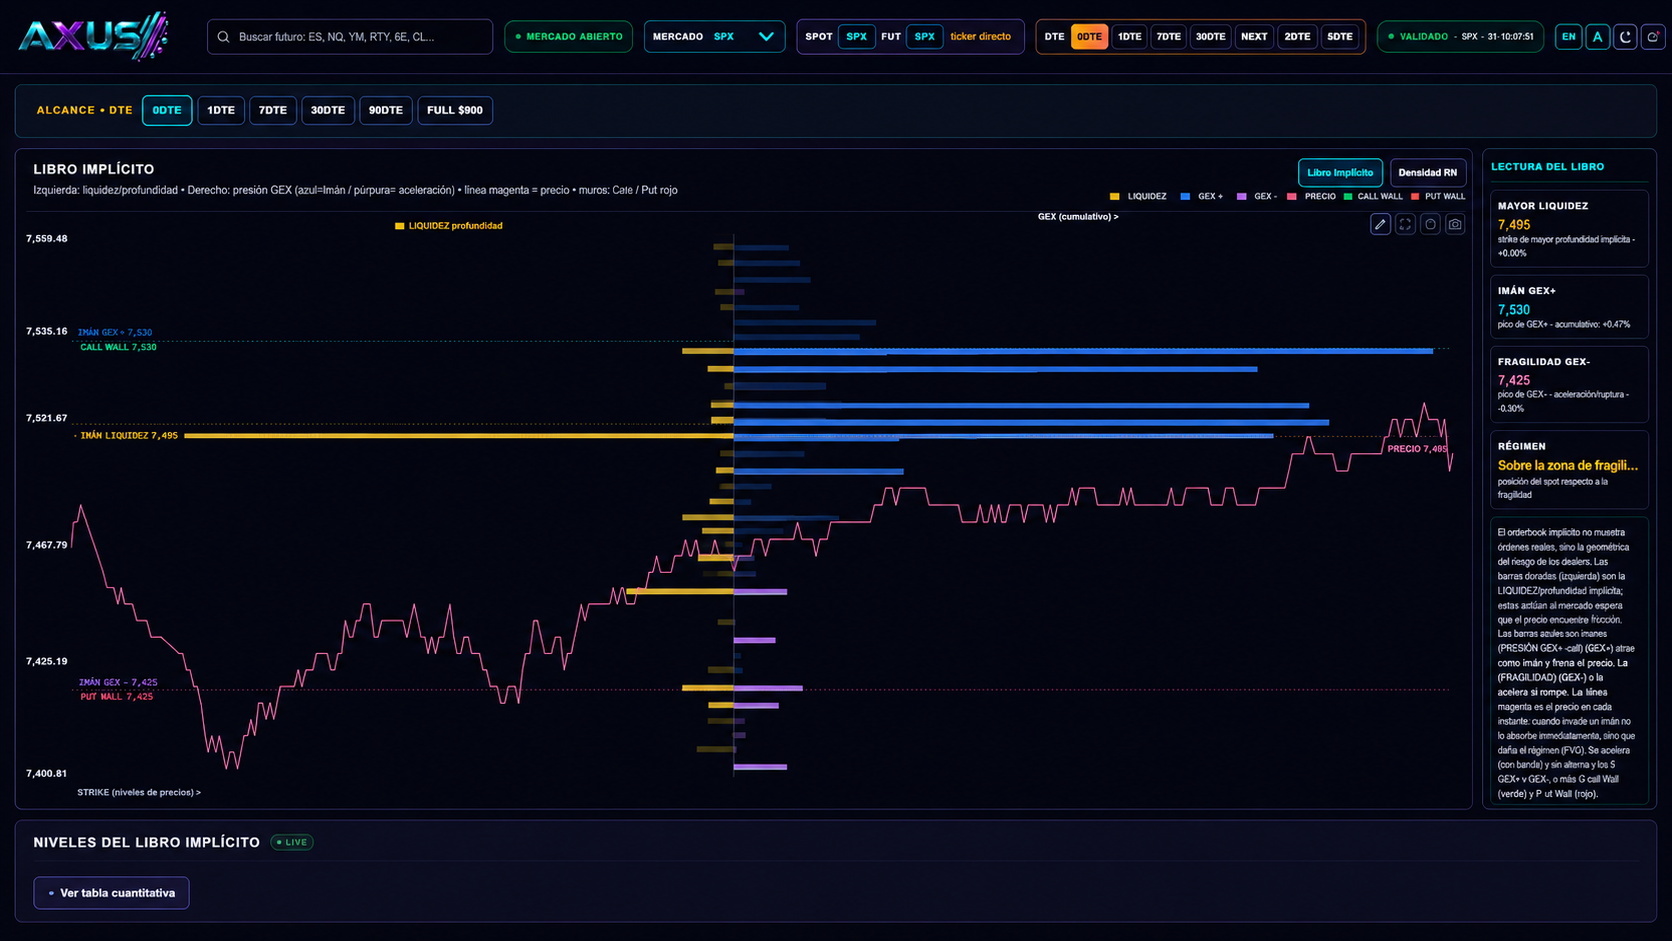The width and height of the screenshot is (1672, 941).
Task: Choose 1DTE in Alcance DTE row
Action: point(221,110)
